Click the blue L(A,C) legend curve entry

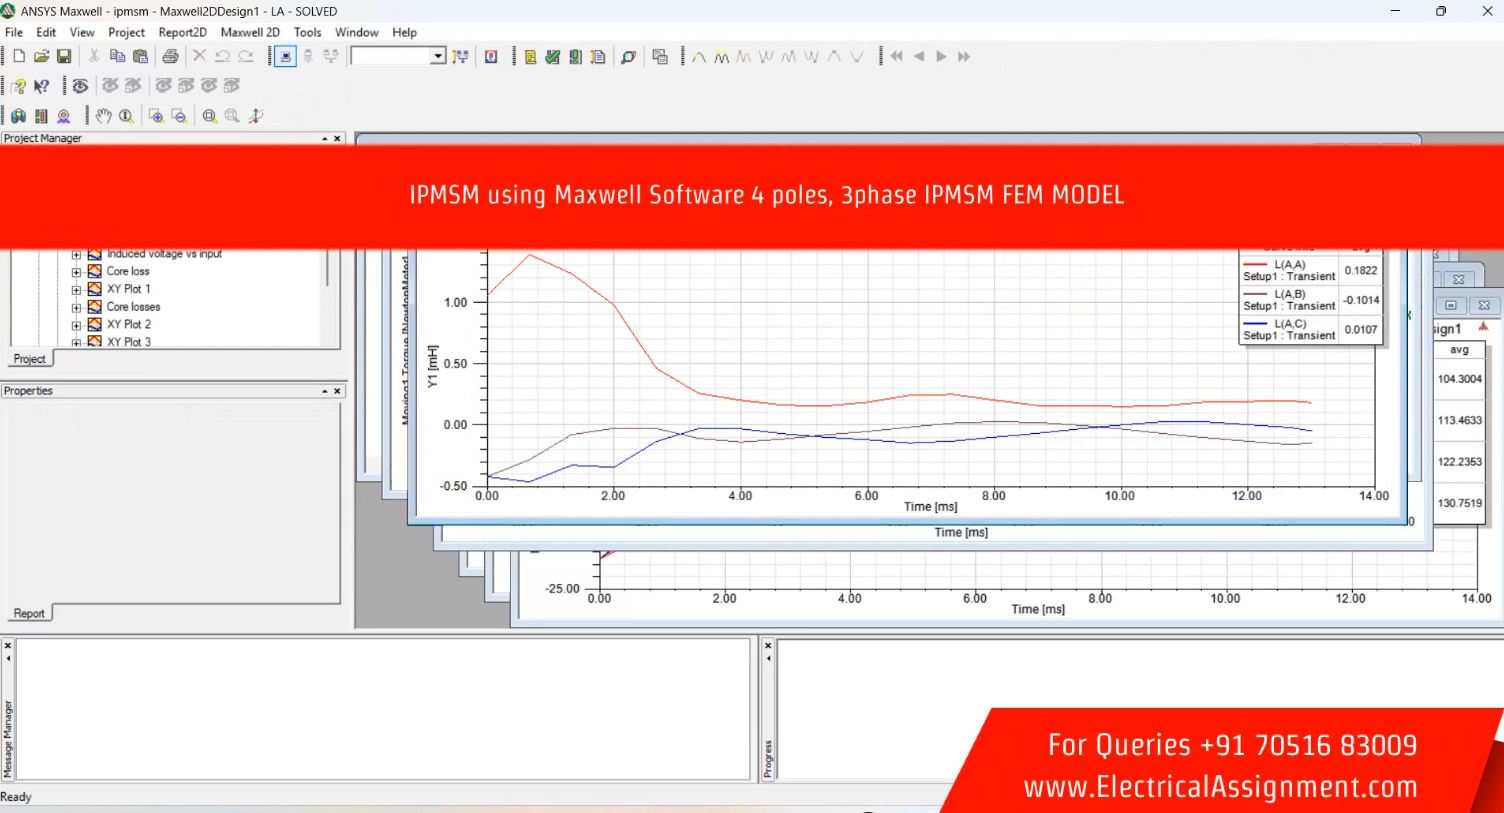[1289, 330]
